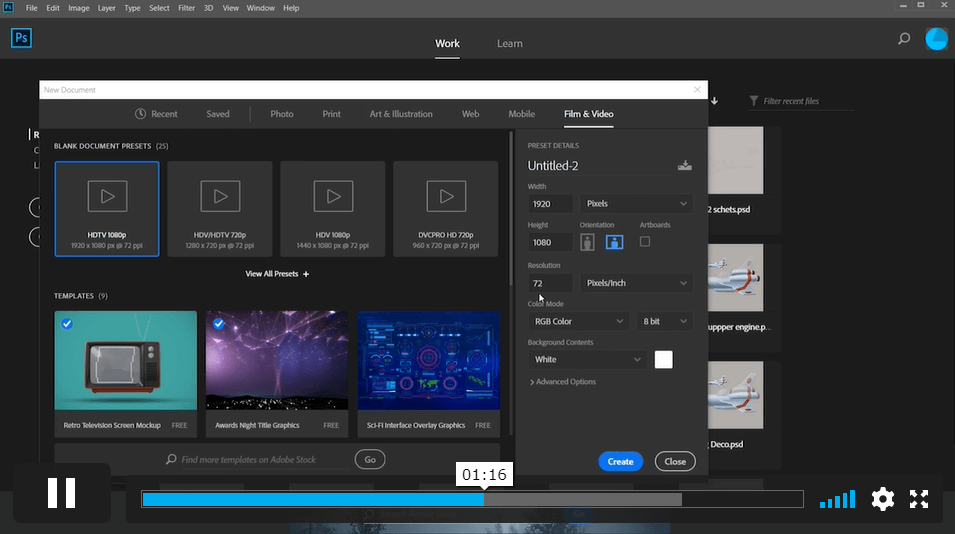Click the sort arrow beside filter

[x=714, y=100]
